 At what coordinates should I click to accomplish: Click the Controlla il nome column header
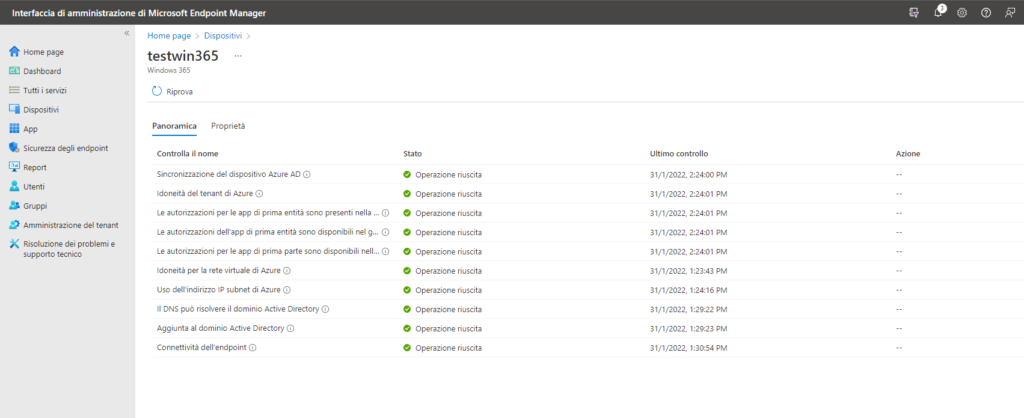pyautogui.click(x=187, y=153)
